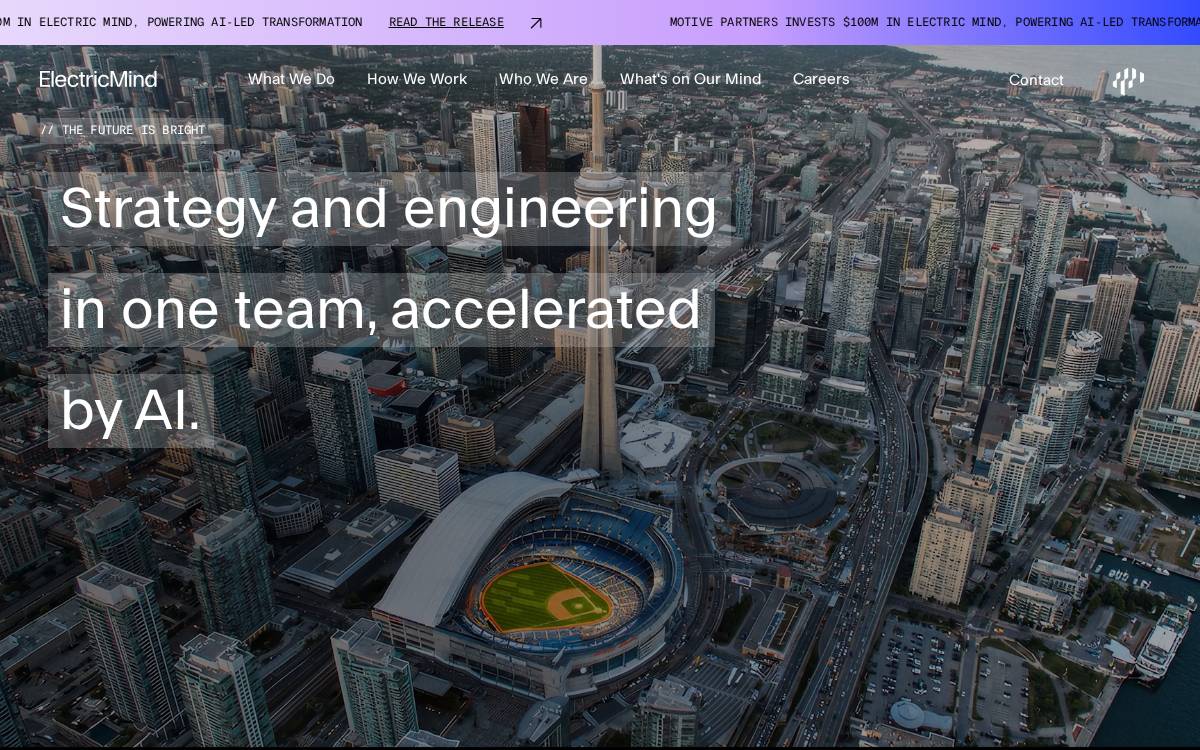Click the Contact link

(x=1036, y=80)
